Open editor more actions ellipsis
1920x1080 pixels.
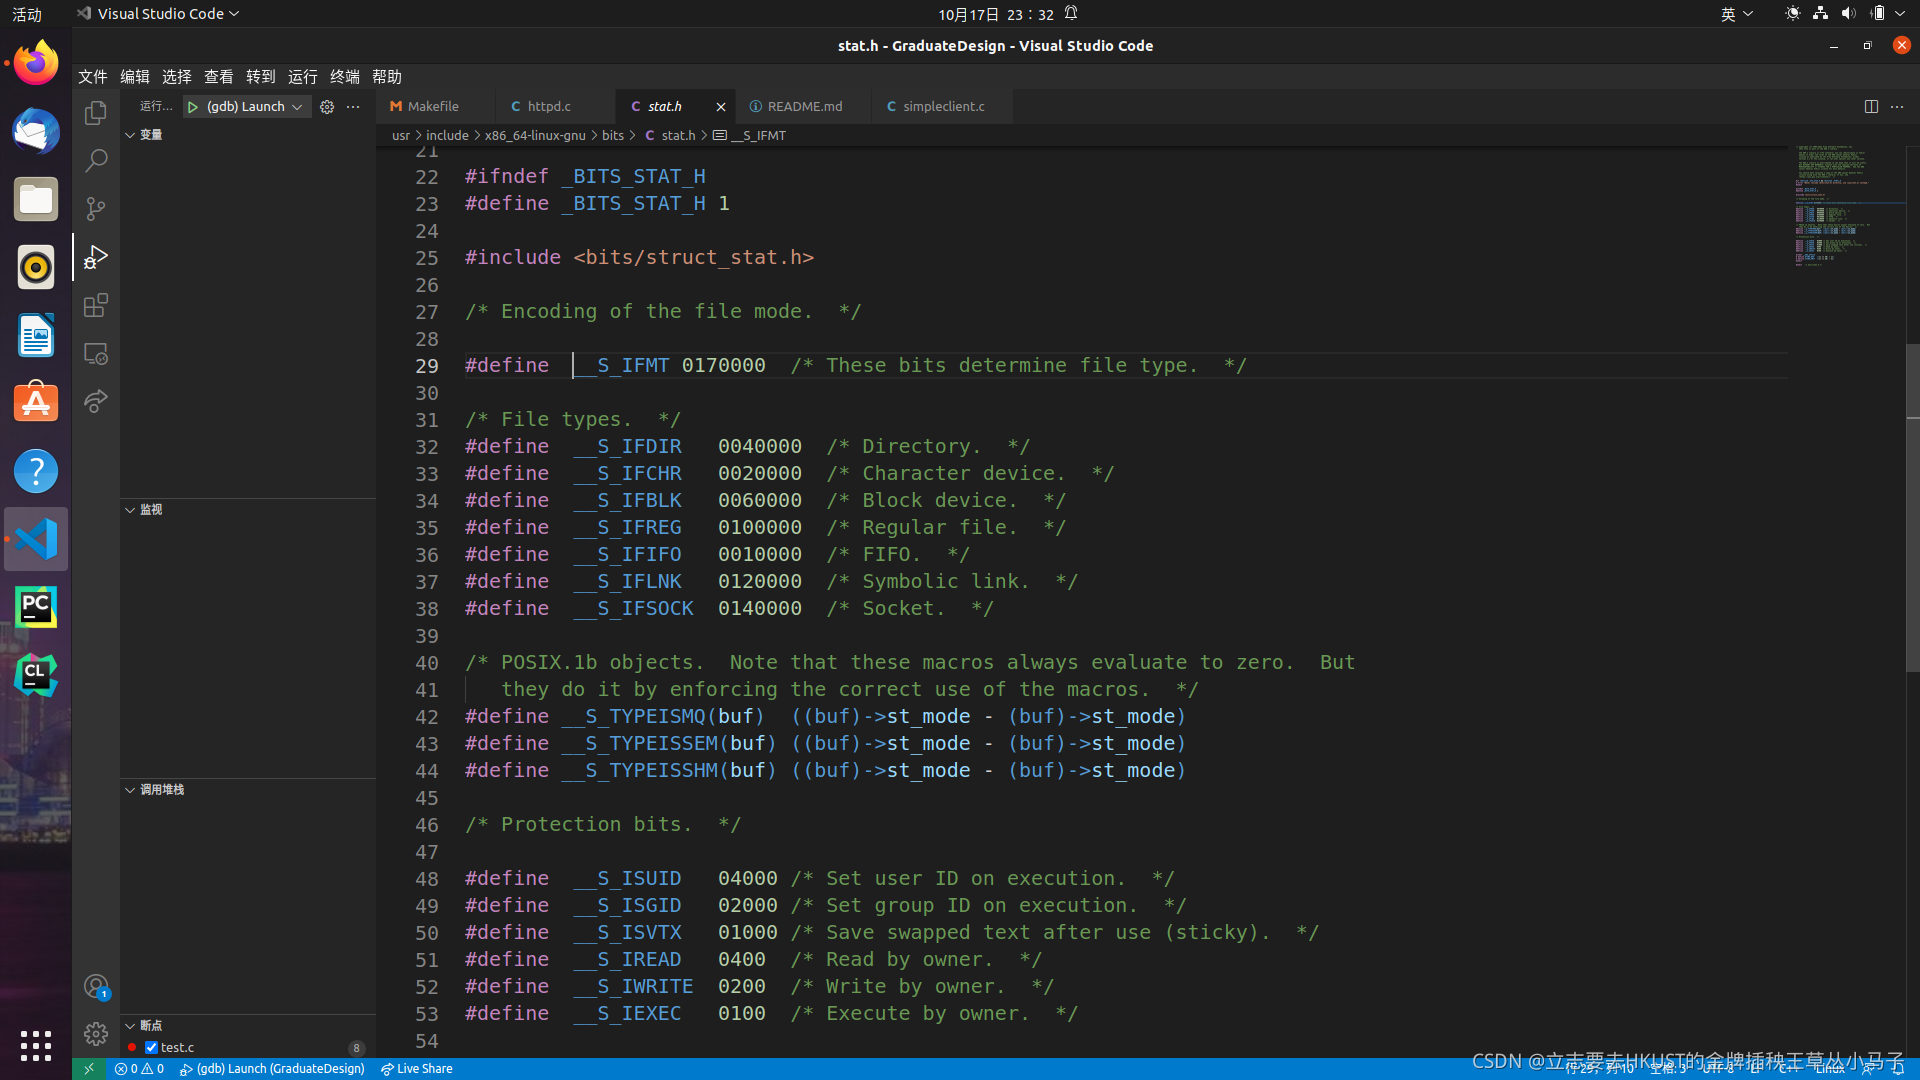click(x=1897, y=107)
